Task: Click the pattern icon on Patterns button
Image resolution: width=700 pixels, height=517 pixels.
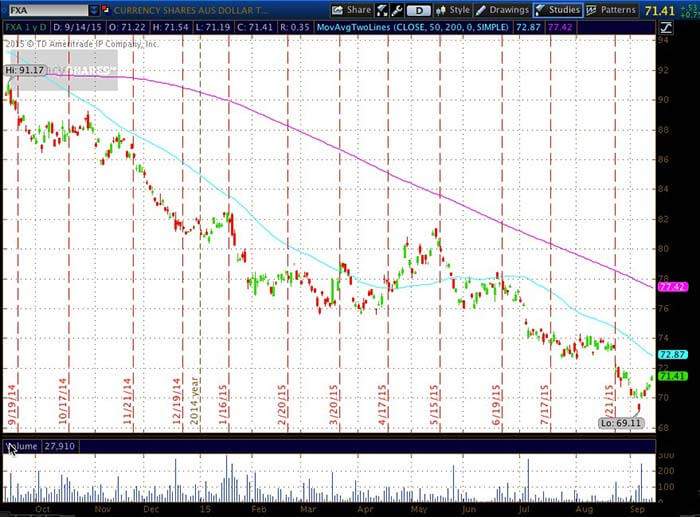Action: tap(592, 10)
